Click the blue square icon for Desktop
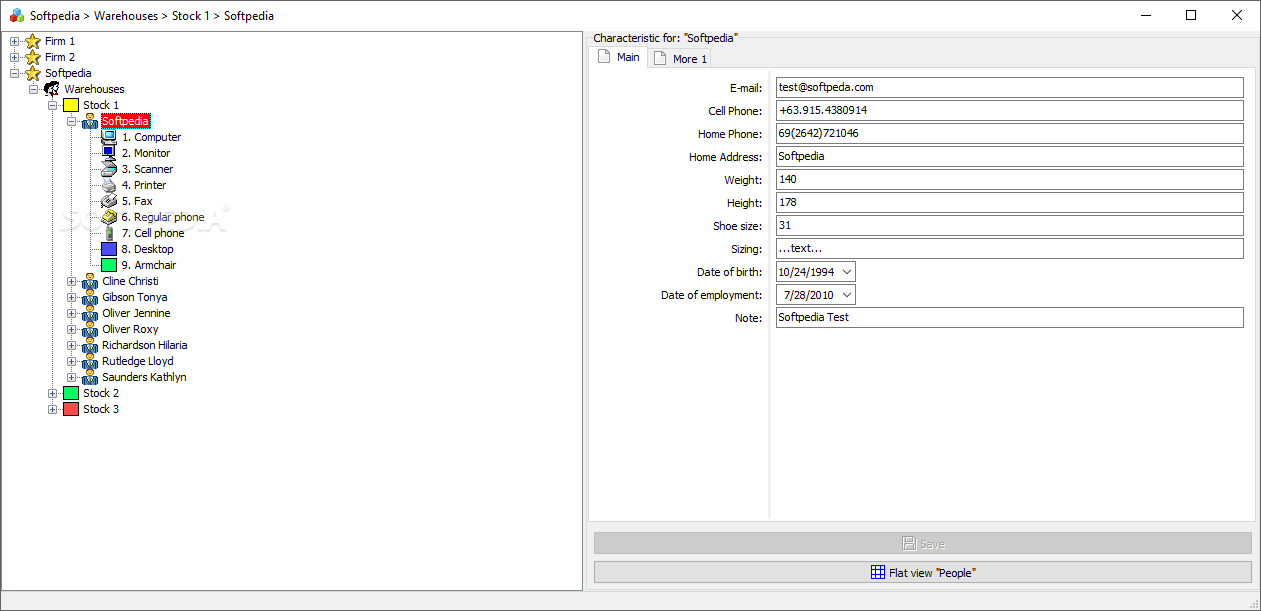The image size is (1261, 611). [109, 249]
